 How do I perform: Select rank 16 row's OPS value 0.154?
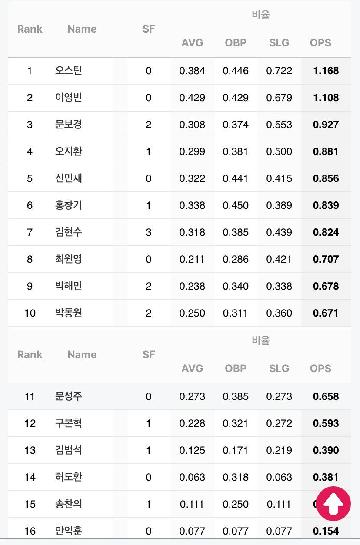click(x=326, y=531)
